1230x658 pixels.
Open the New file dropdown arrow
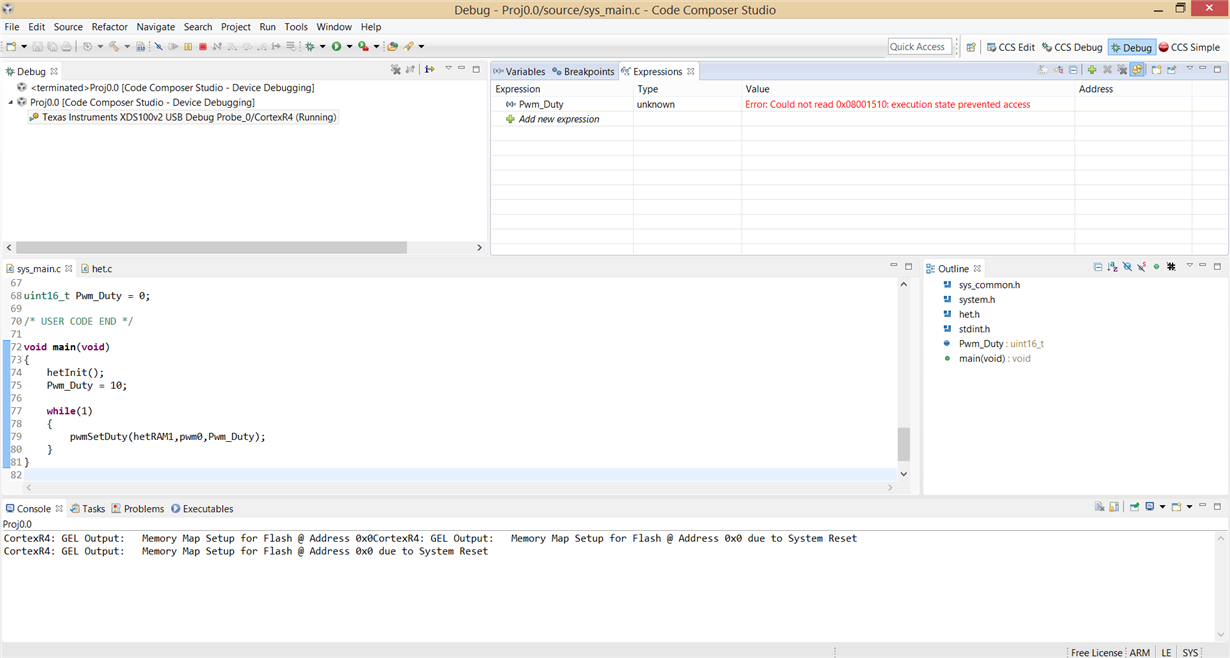click(x=24, y=46)
